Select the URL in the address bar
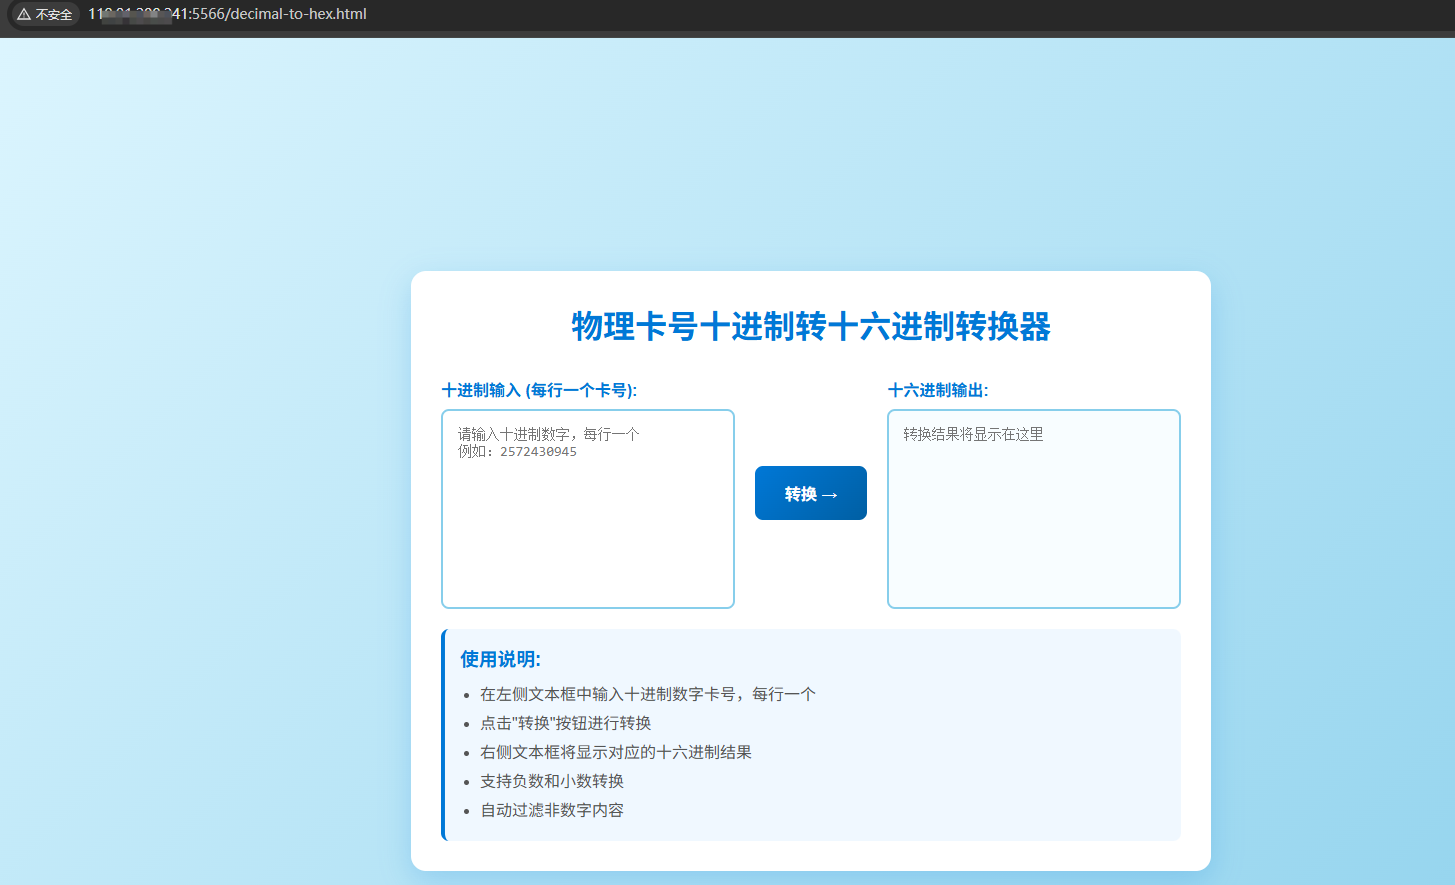 pyautogui.click(x=227, y=14)
